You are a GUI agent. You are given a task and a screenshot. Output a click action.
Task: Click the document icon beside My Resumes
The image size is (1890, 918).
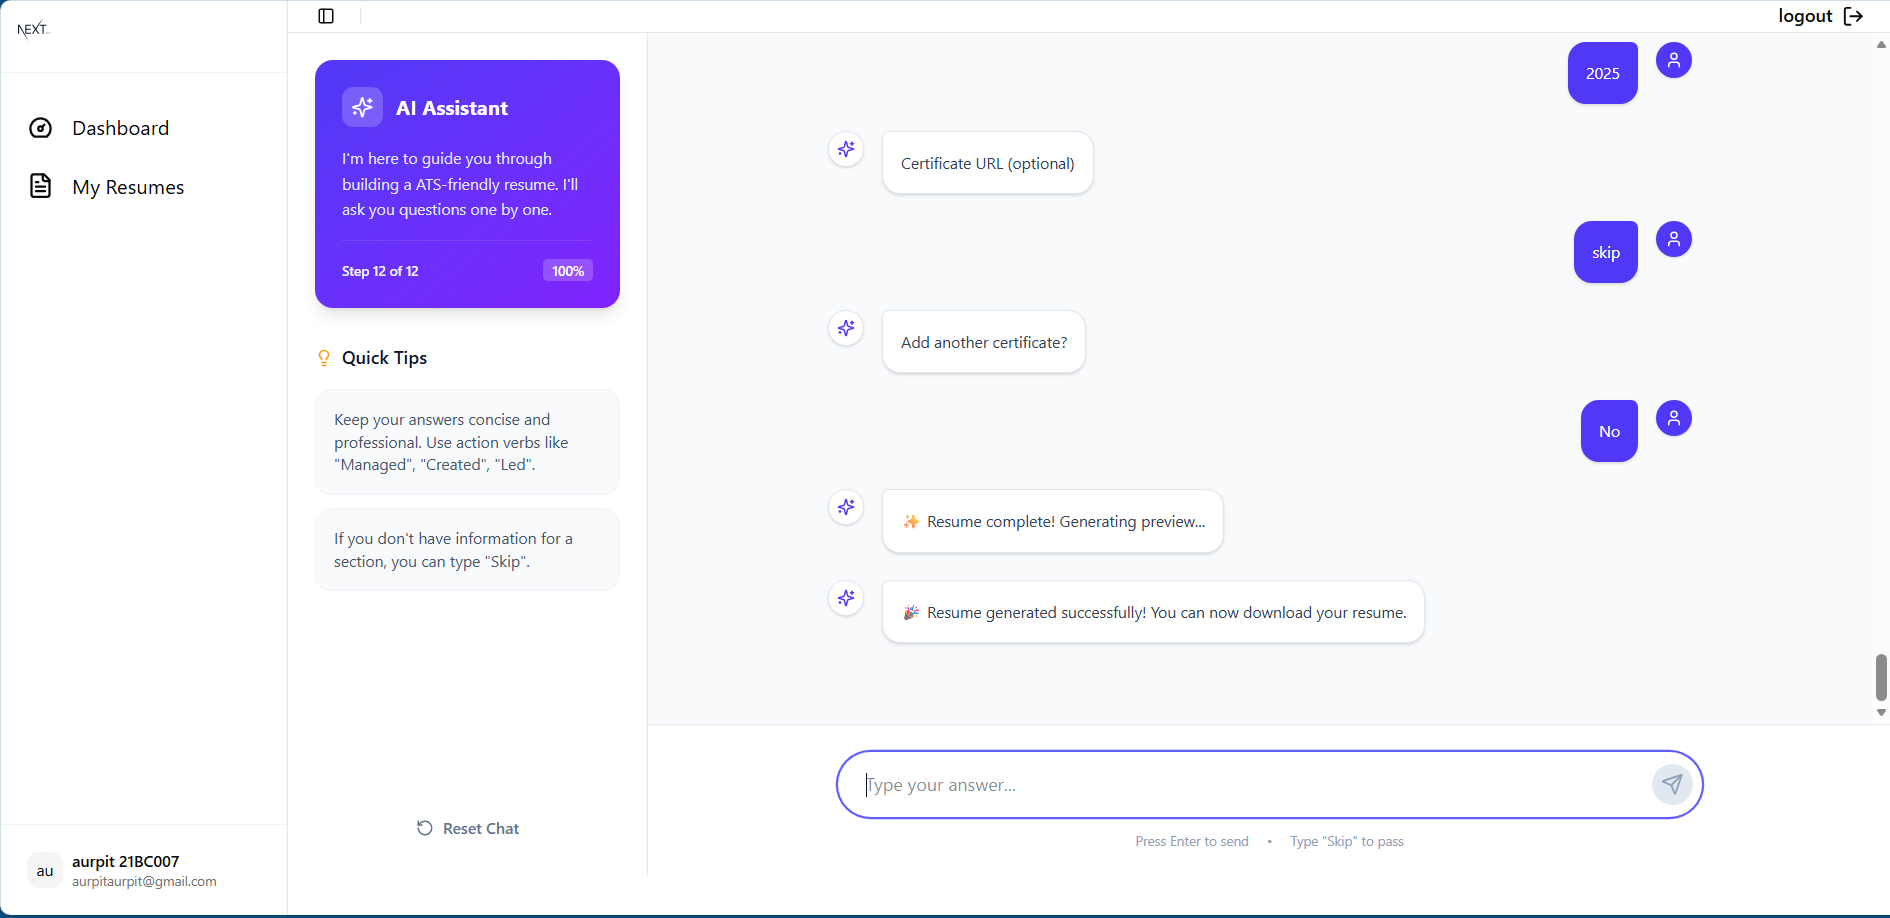pyautogui.click(x=40, y=186)
